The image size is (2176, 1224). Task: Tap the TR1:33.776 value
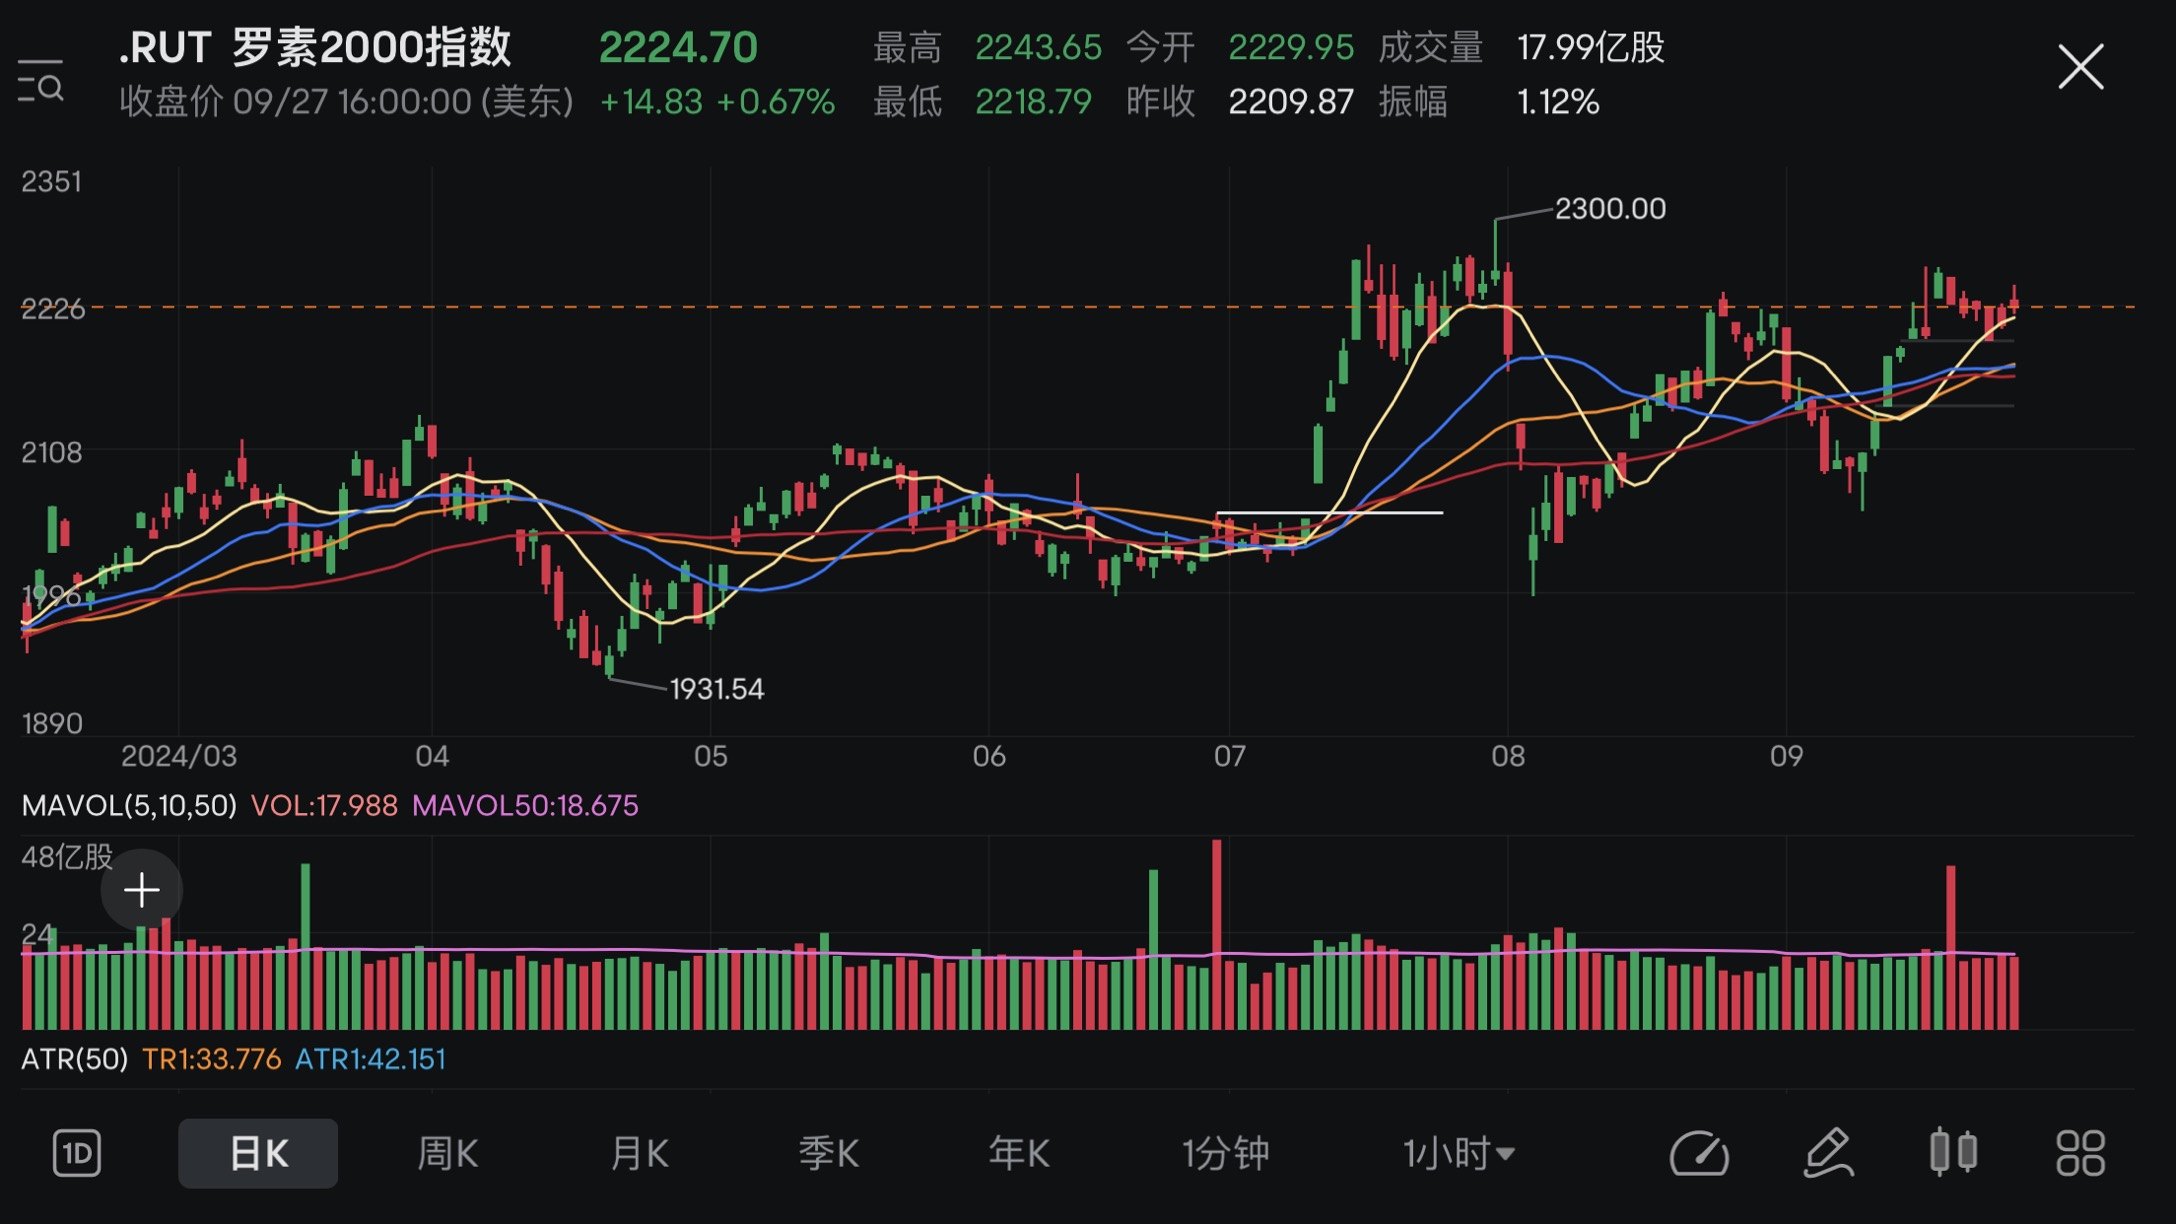click(x=212, y=1059)
